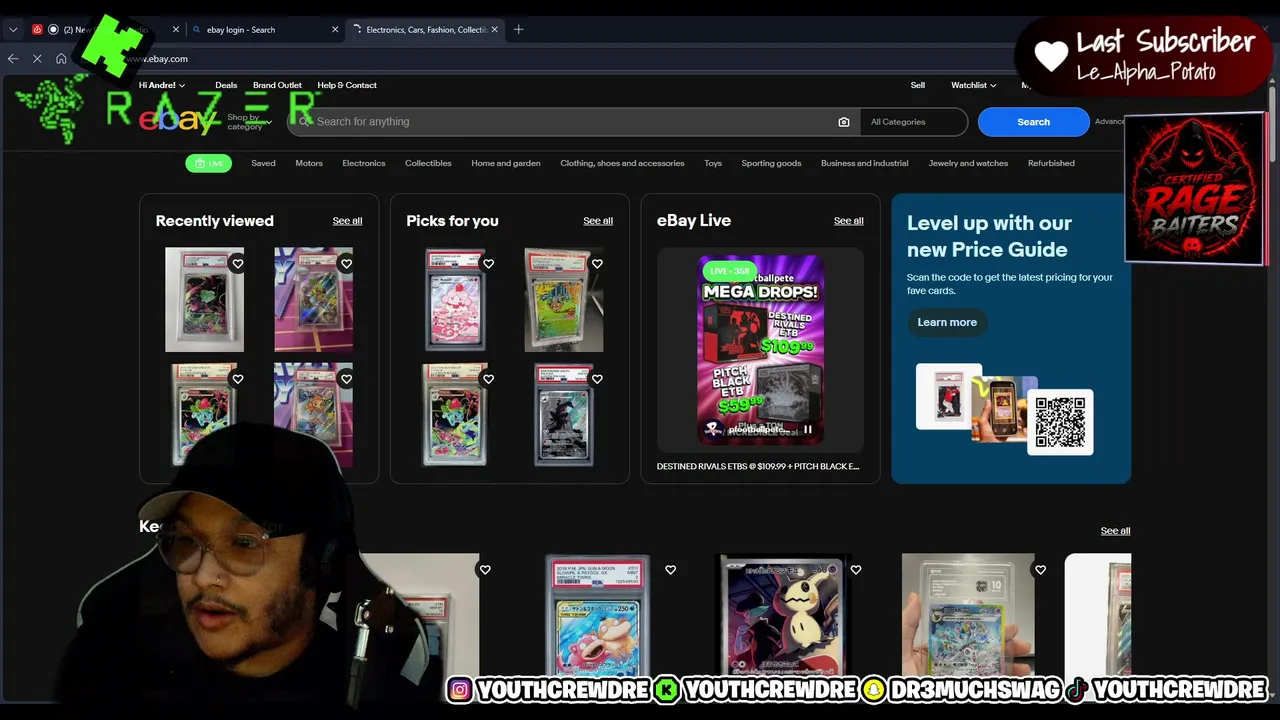Click Learn more on Price Guide banner
Viewport: 1280px width, 720px height.
[947, 322]
